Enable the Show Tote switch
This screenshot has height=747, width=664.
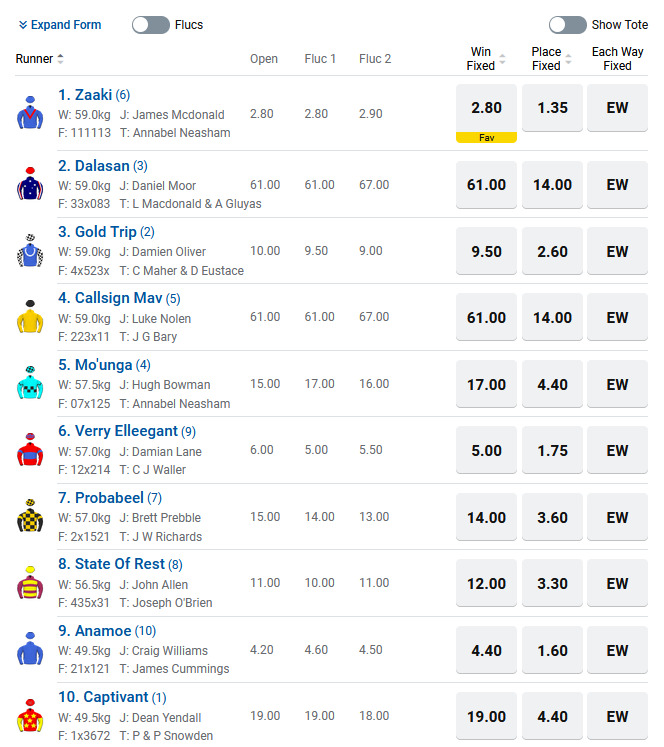(567, 25)
